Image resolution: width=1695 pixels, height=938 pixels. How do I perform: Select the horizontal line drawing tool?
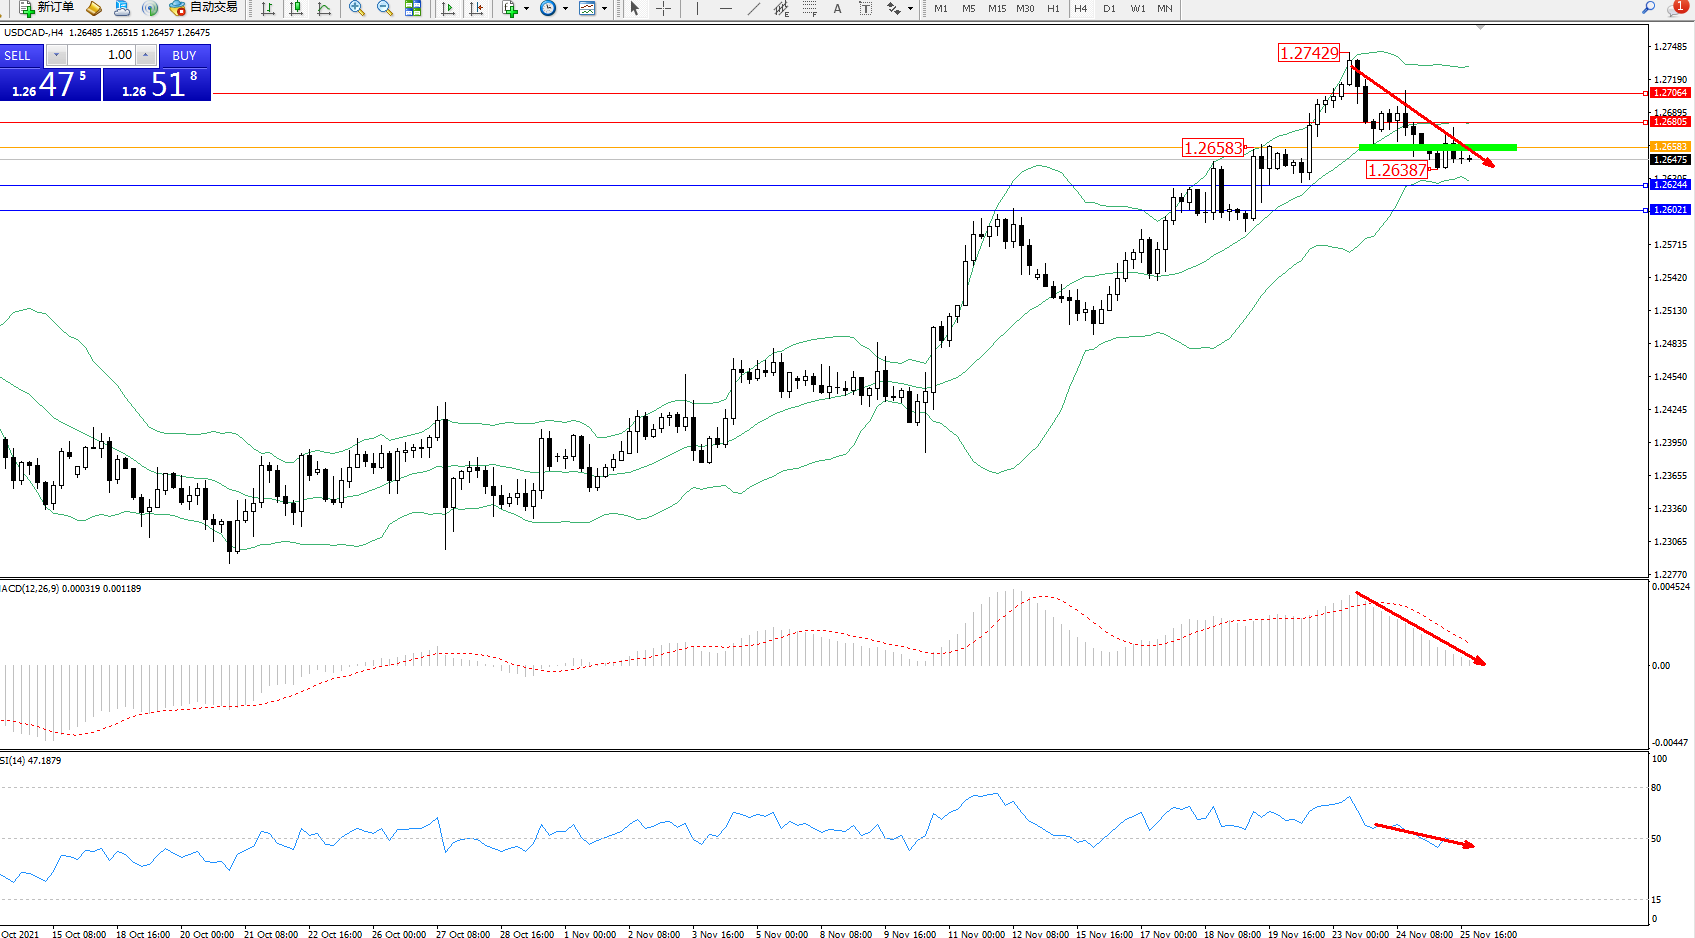(x=725, y=8)
